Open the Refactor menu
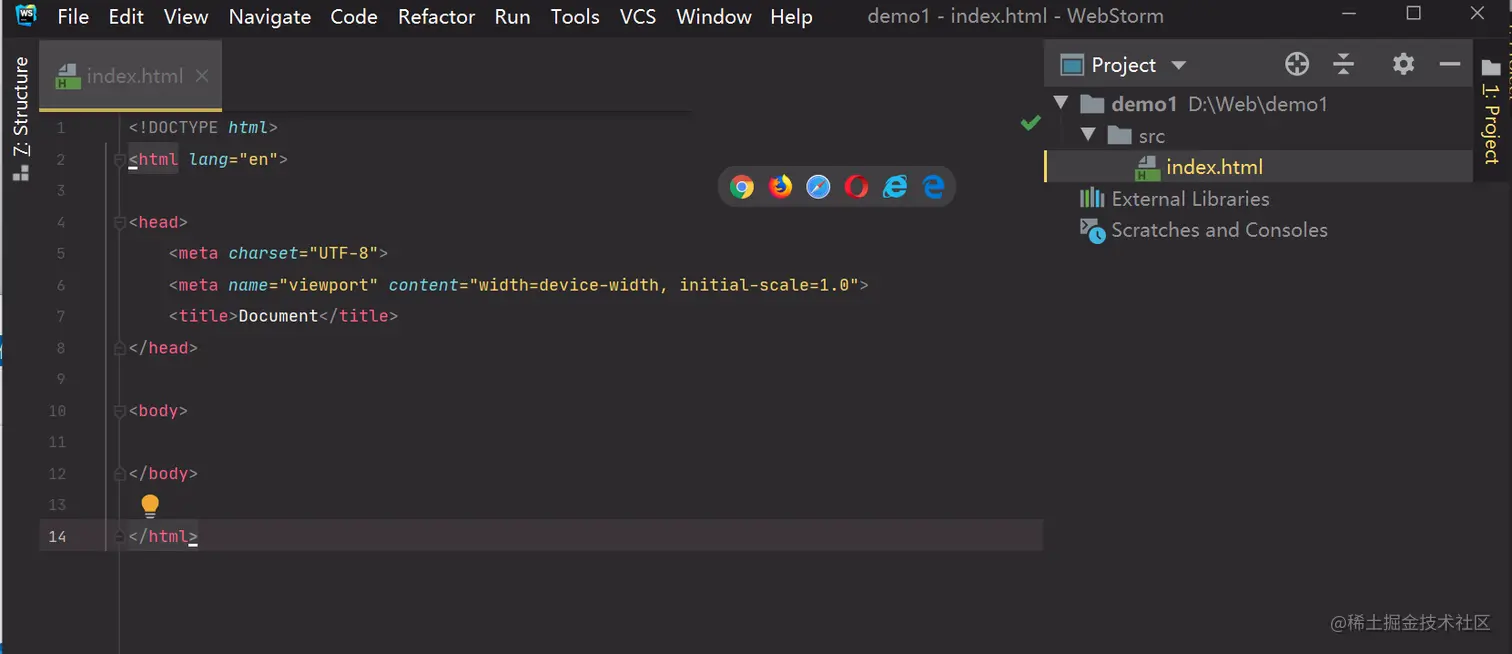1512x654 pixels. point(437,17)
